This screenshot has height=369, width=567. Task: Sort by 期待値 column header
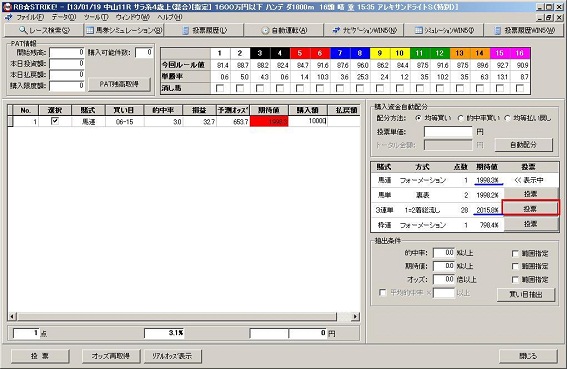click(x=269, y=110)
